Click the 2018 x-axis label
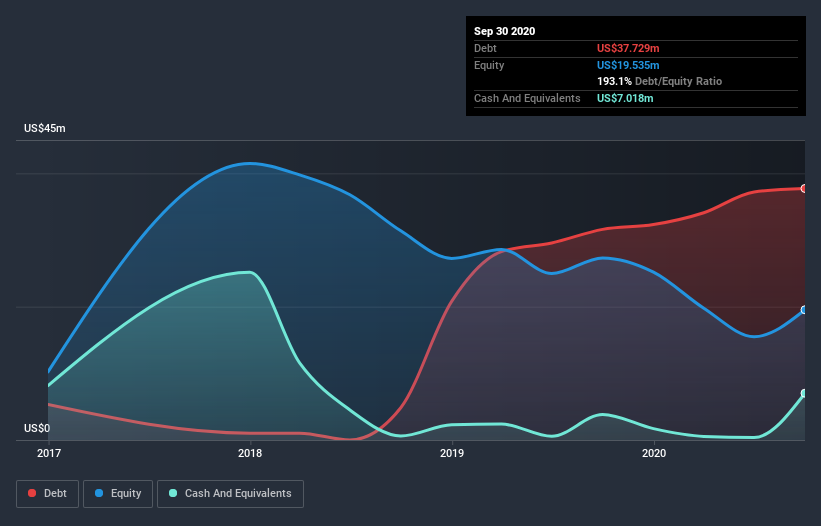Screen dimensions: 821x526 point(250,453)
